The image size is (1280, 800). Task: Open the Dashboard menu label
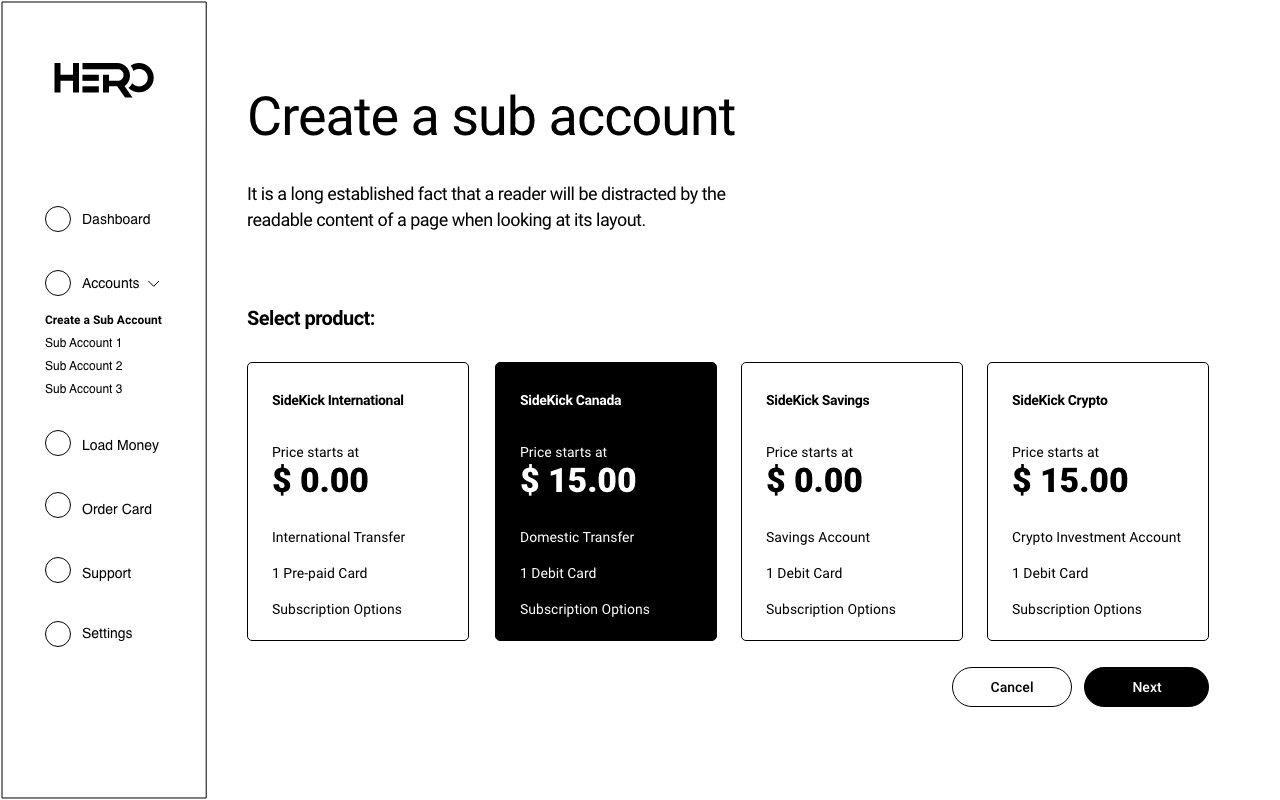116,219
